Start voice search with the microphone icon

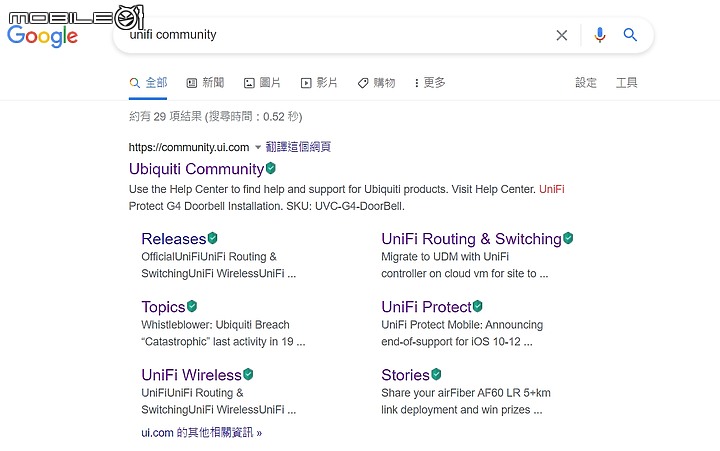(600, 35)
